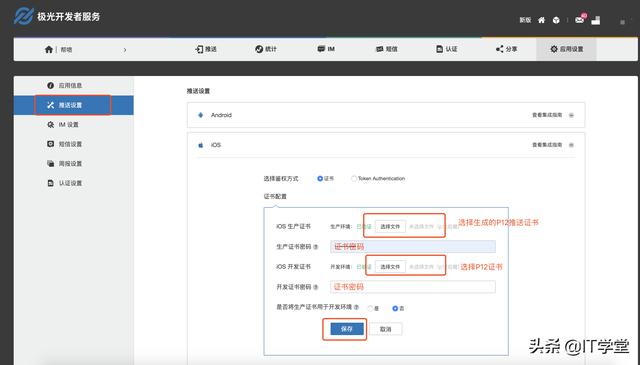Screen dimensions: 640x365
Task: Open the 统计 tab
Action: 266,49
